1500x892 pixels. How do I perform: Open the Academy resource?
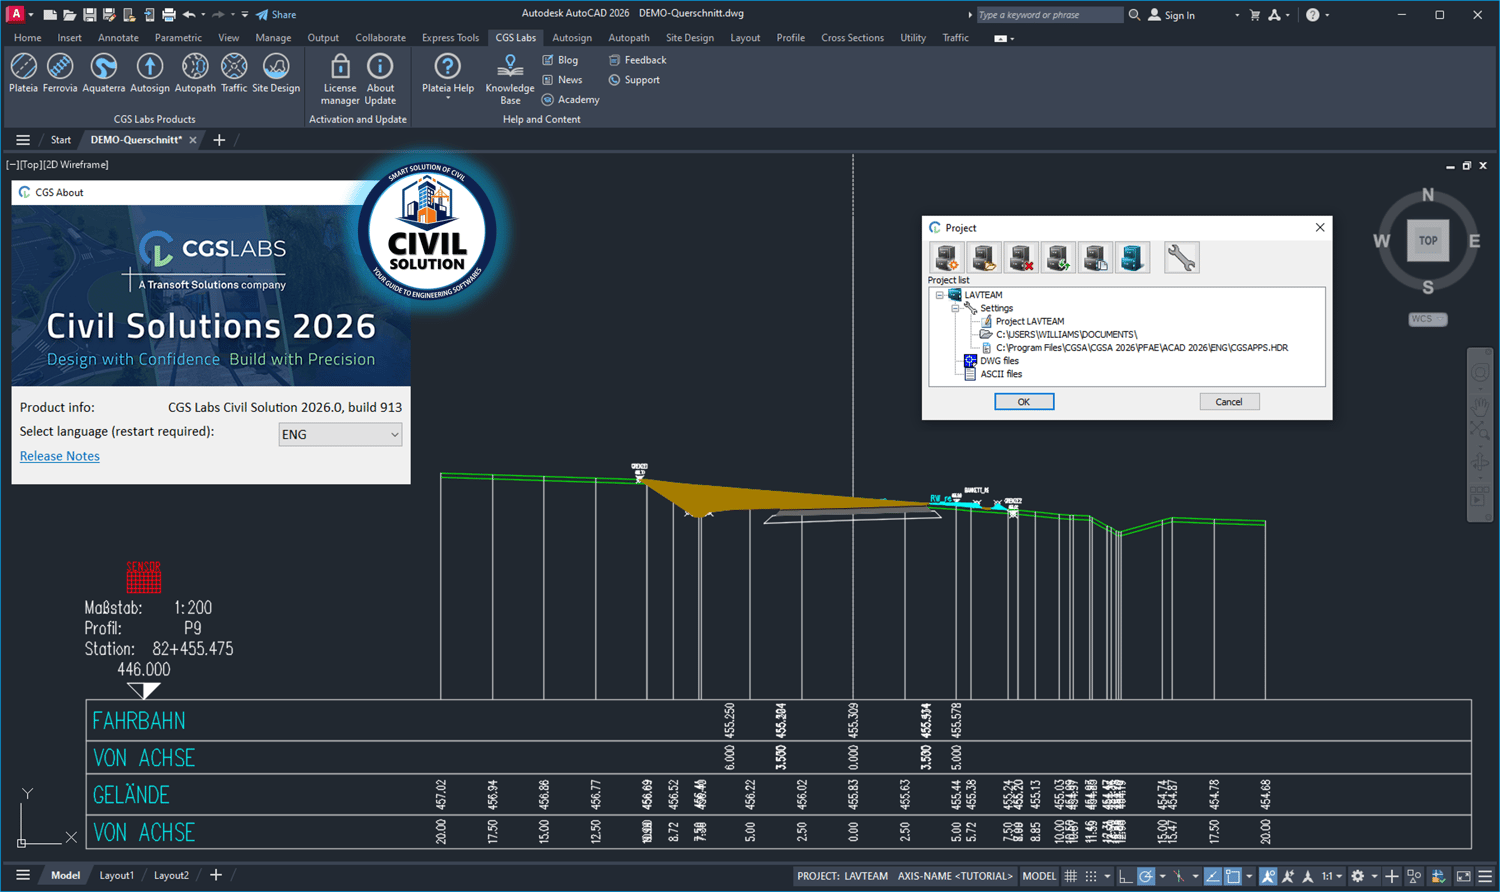(570, 100)
